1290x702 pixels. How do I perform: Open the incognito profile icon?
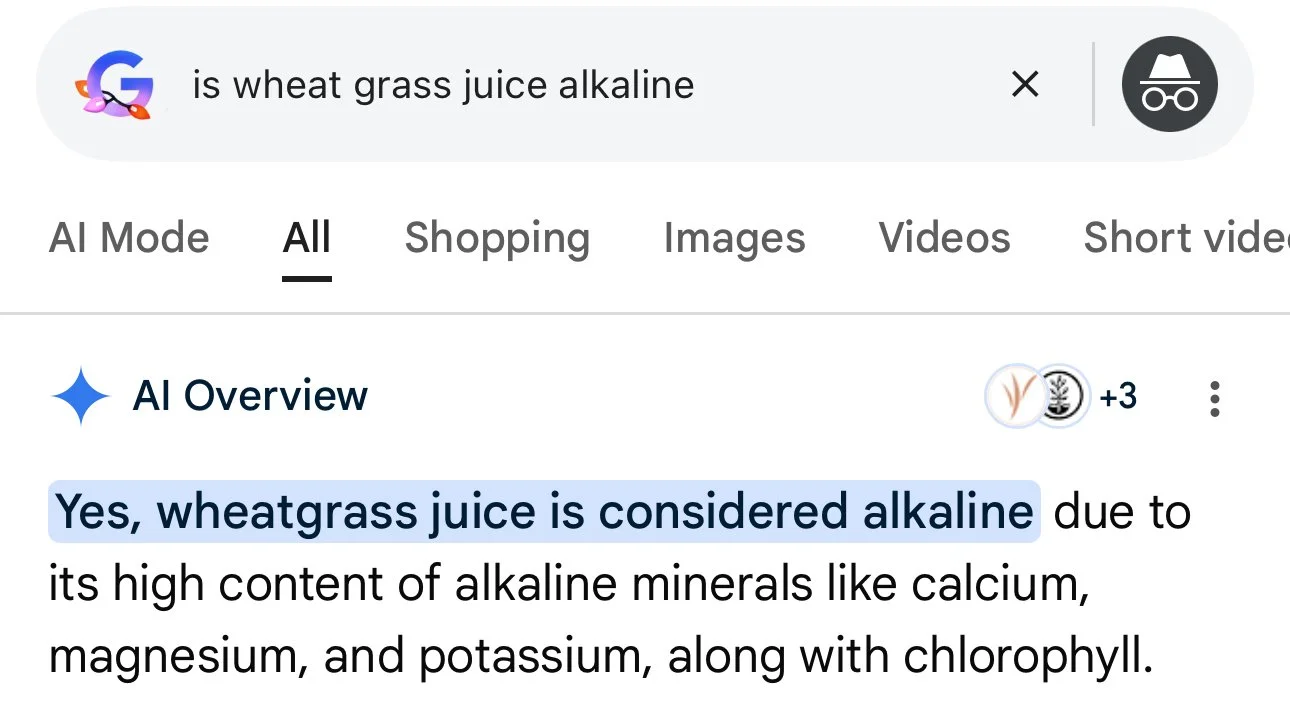pyautogui.click(x=1169, y=85)
